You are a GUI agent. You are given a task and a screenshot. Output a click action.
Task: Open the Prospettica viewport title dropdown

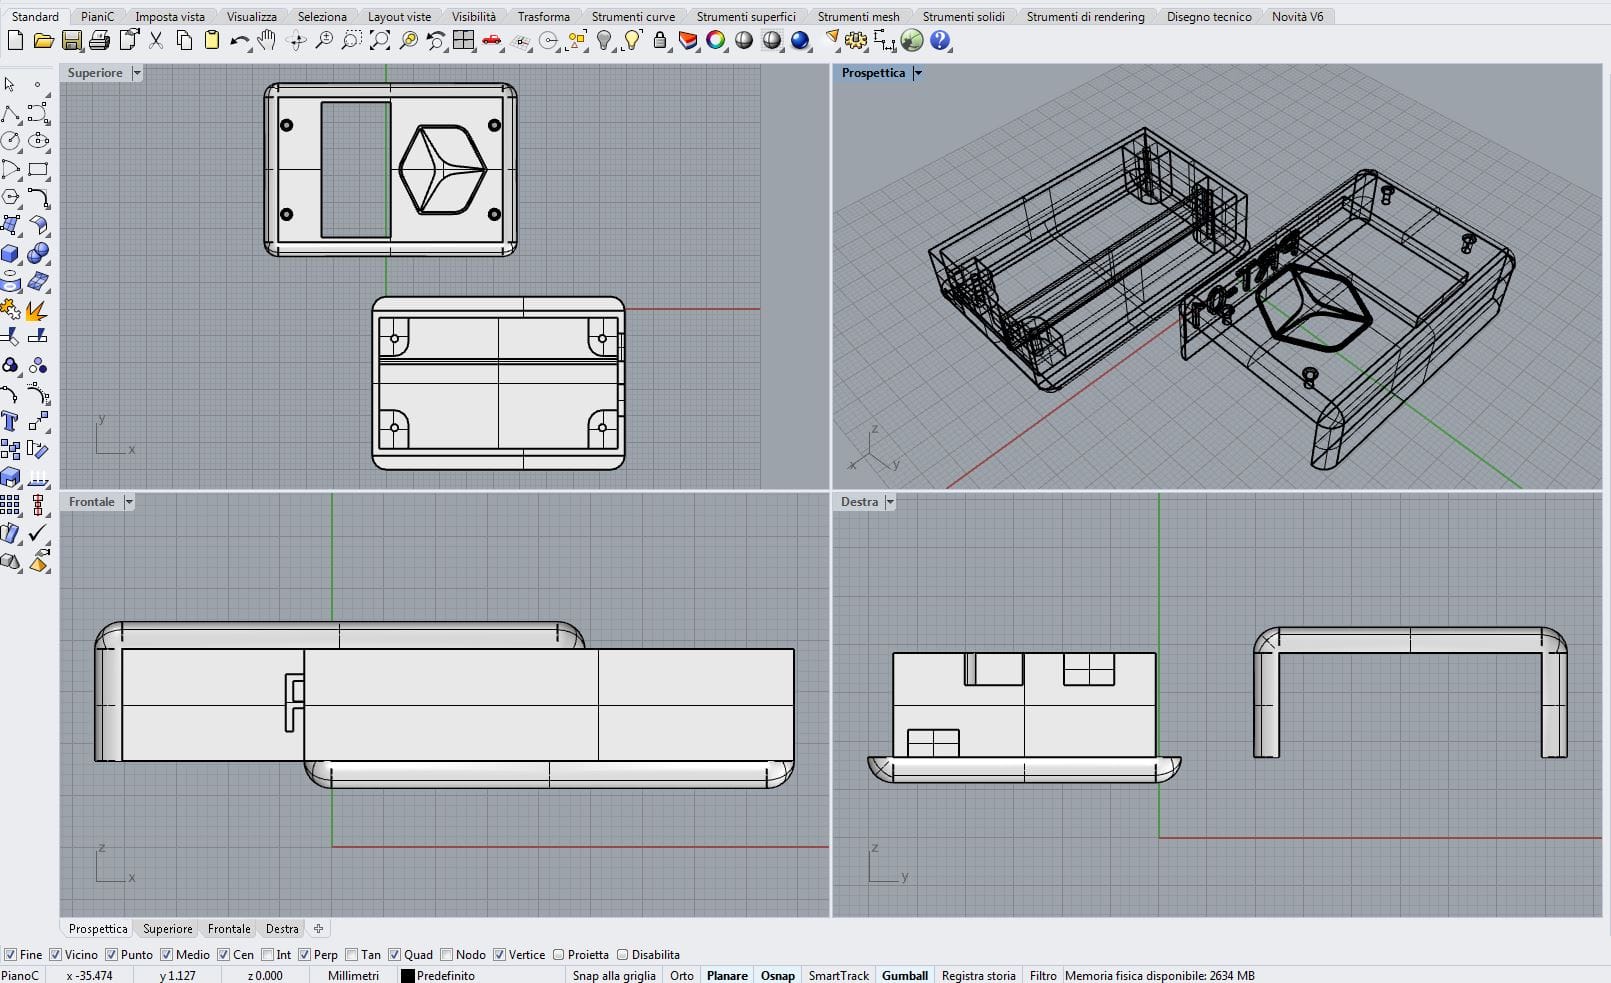(x=918, y=72)
